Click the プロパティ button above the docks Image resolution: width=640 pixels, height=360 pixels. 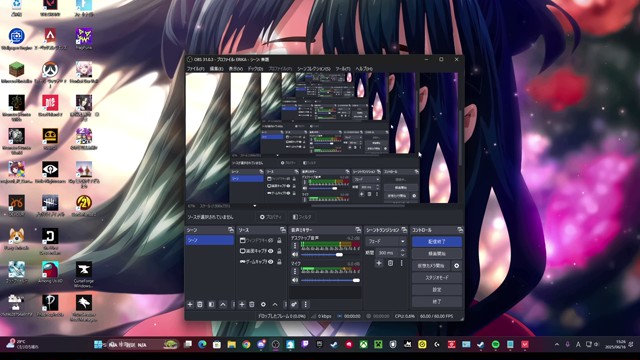point(271,217)
